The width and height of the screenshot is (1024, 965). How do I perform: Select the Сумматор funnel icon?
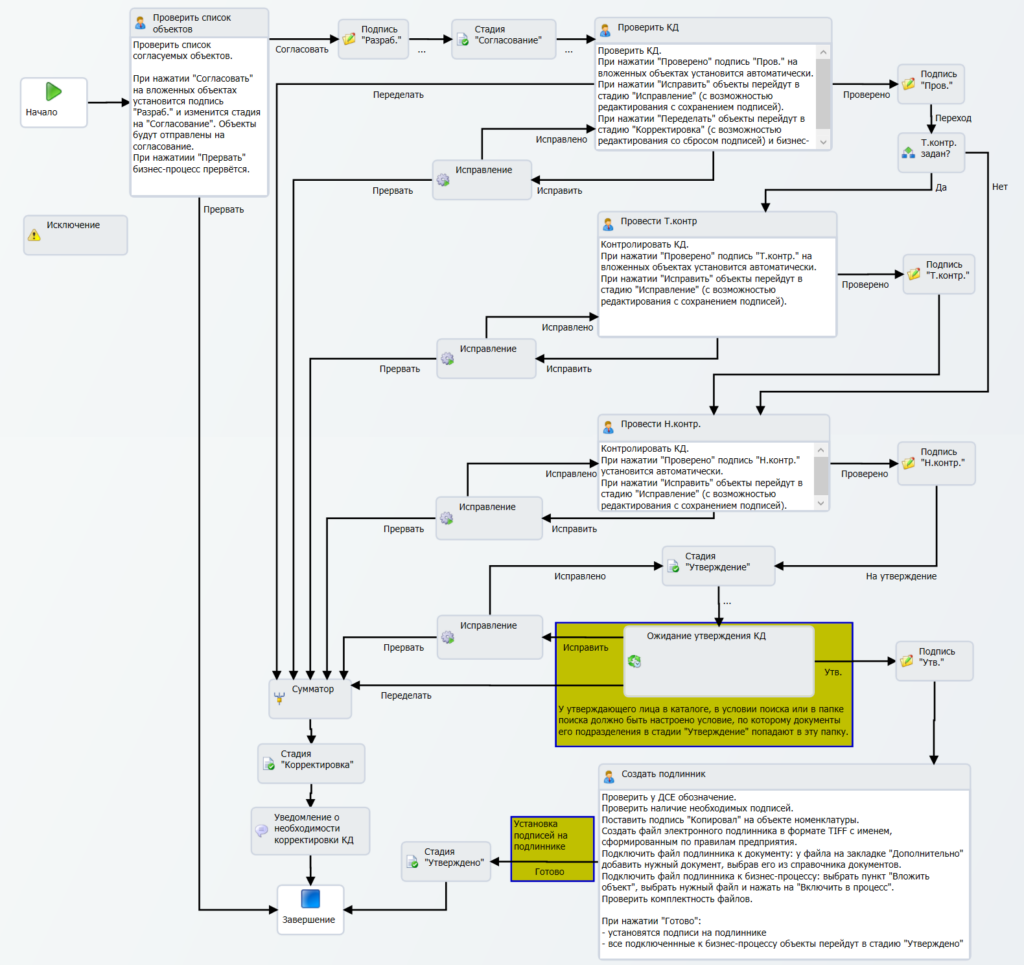(x=280, y=698)
